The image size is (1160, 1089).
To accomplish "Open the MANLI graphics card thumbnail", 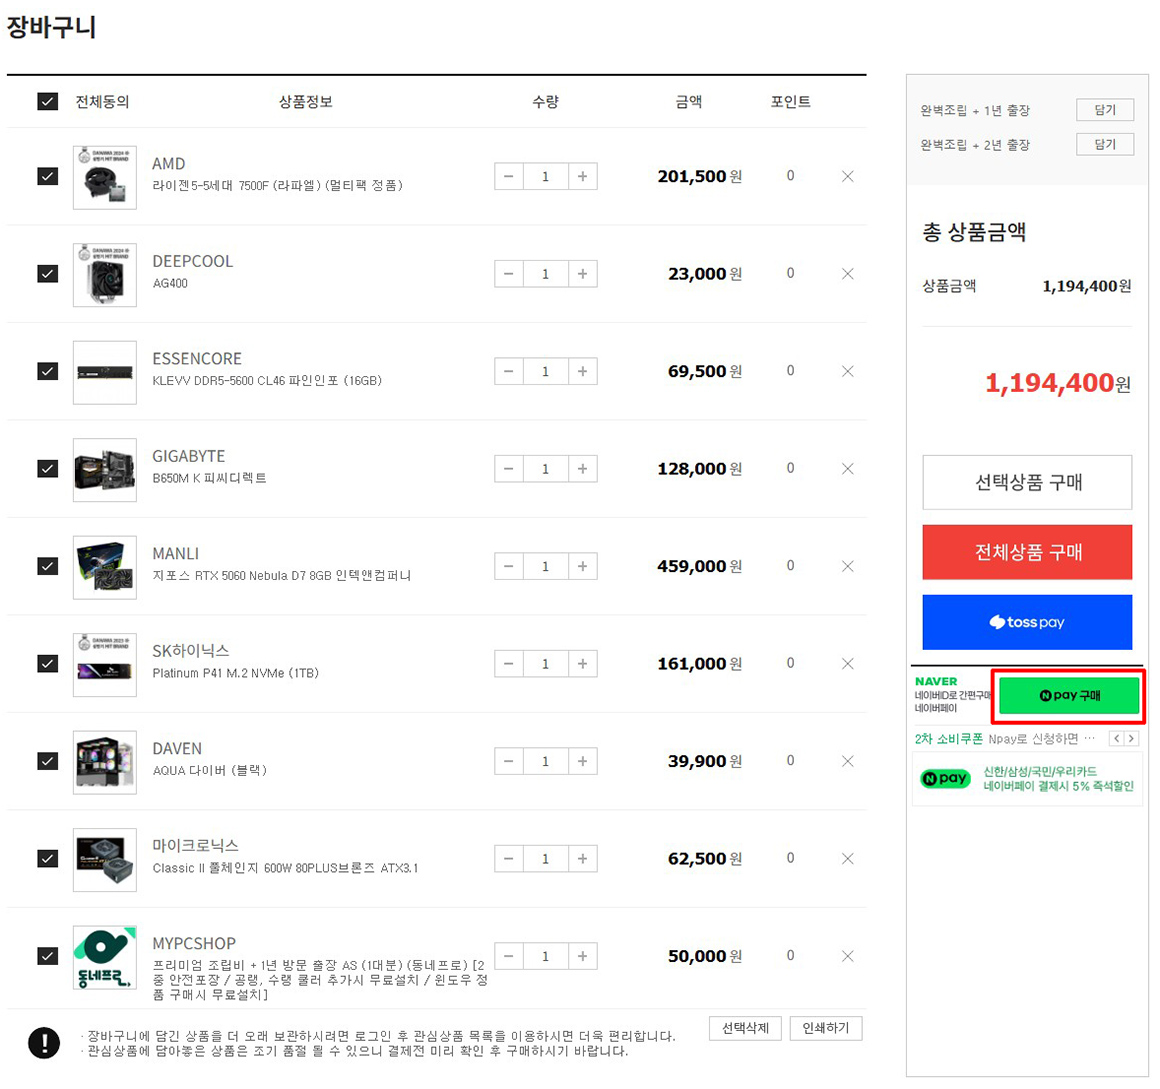I will [x=105, y=567].
